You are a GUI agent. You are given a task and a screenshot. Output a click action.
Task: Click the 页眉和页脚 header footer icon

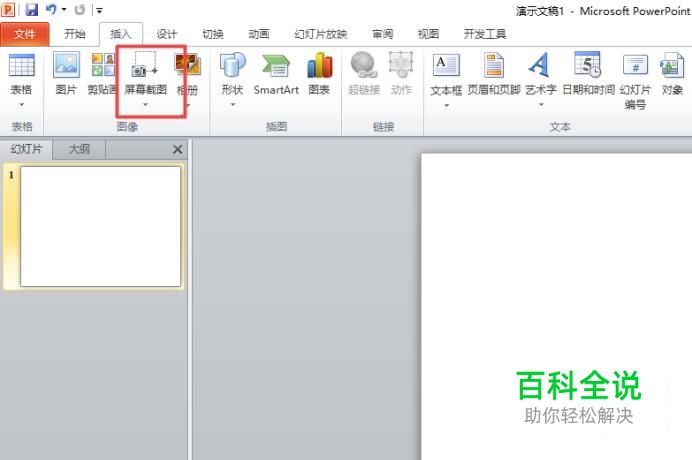pyautogui.click(x=493, y=65)
